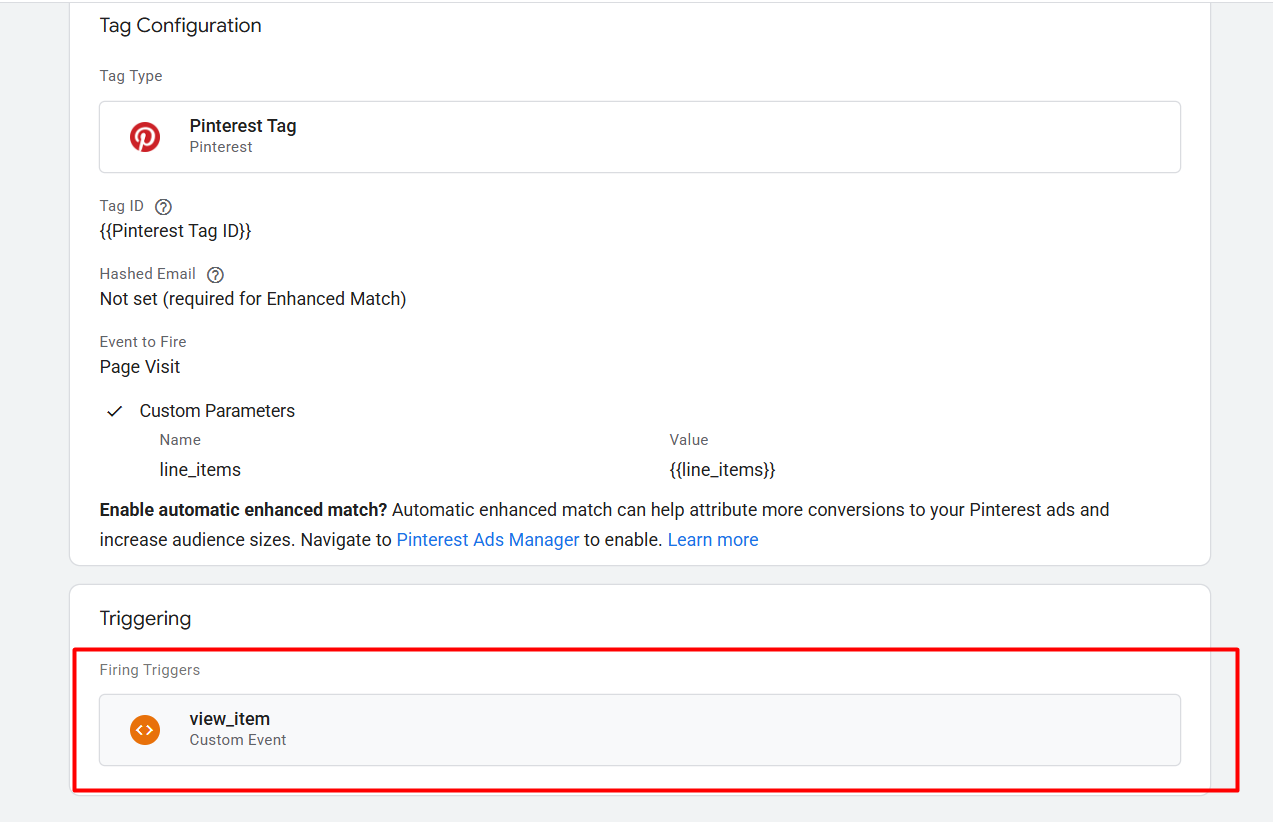Click the help icon beside Tag ID
1273x822 pixels.
164,207
